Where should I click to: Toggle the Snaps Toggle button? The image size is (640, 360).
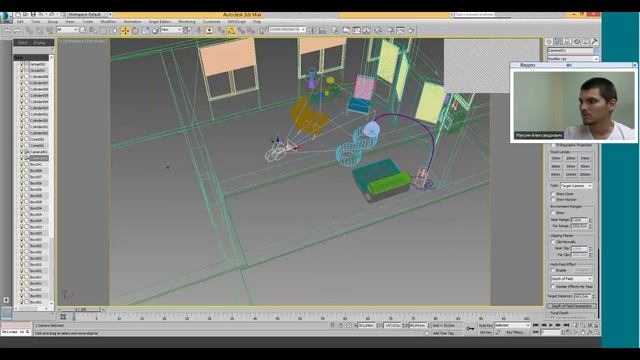click(221, 31)
